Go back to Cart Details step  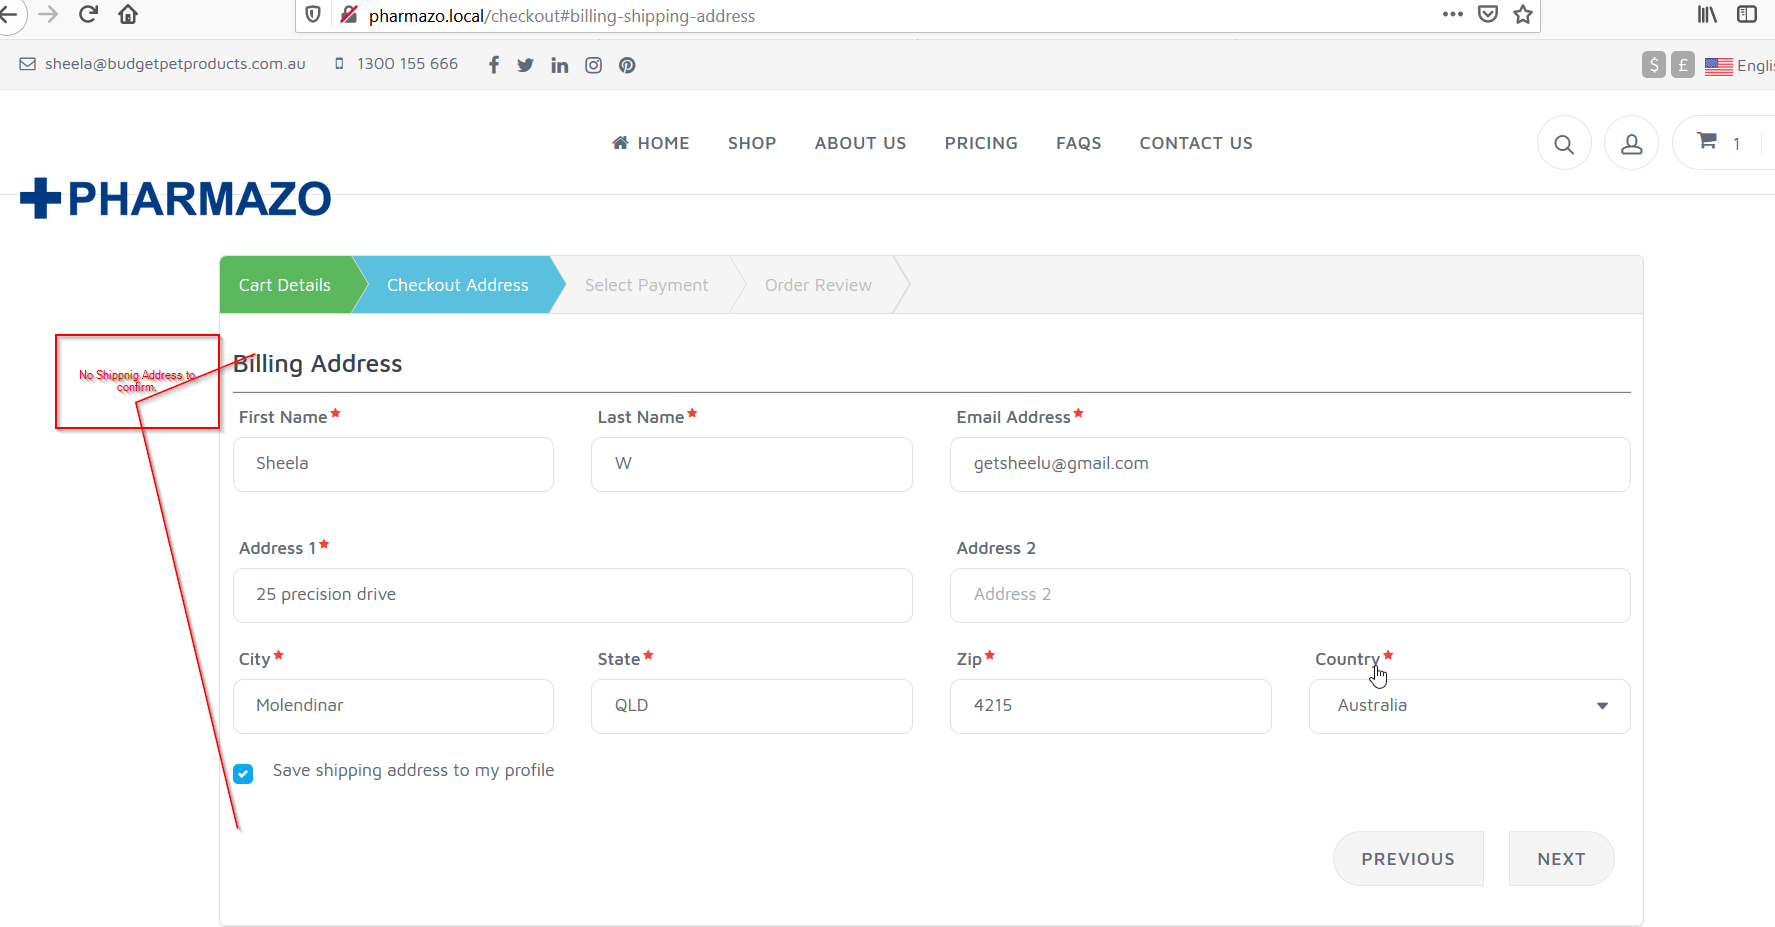285,285
